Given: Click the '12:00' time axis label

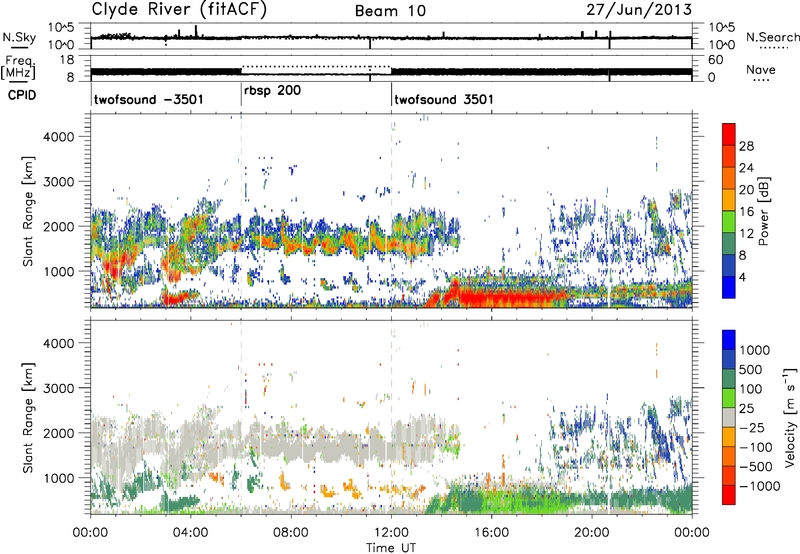Looking at the screenshot, I should point(391,533).
